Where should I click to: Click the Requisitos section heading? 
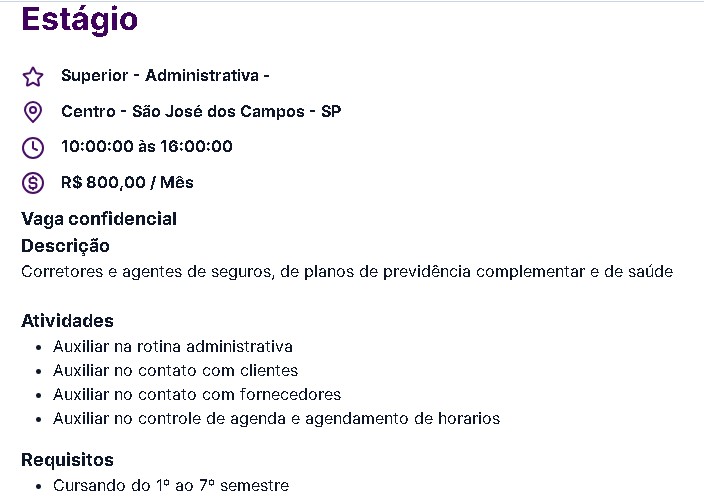click(x=67, y=460)
